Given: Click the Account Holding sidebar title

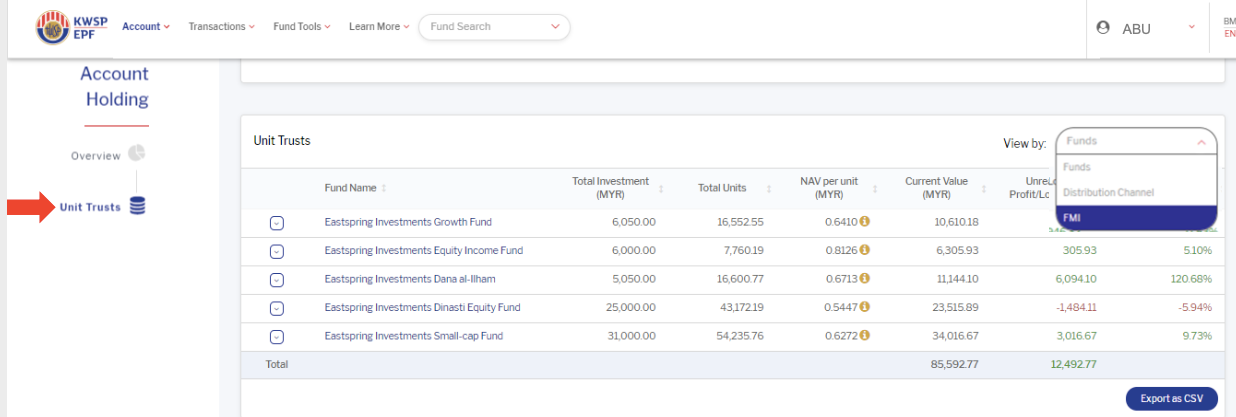Looking at the screenshot, I should 115,87.
